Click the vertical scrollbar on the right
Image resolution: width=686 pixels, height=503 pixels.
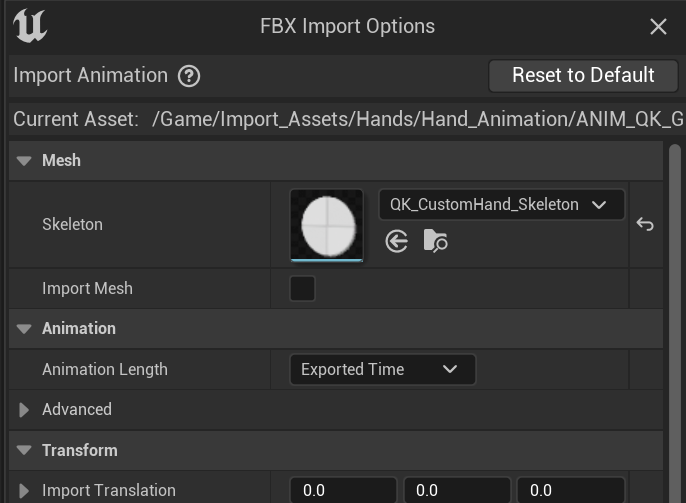point(675,300)
